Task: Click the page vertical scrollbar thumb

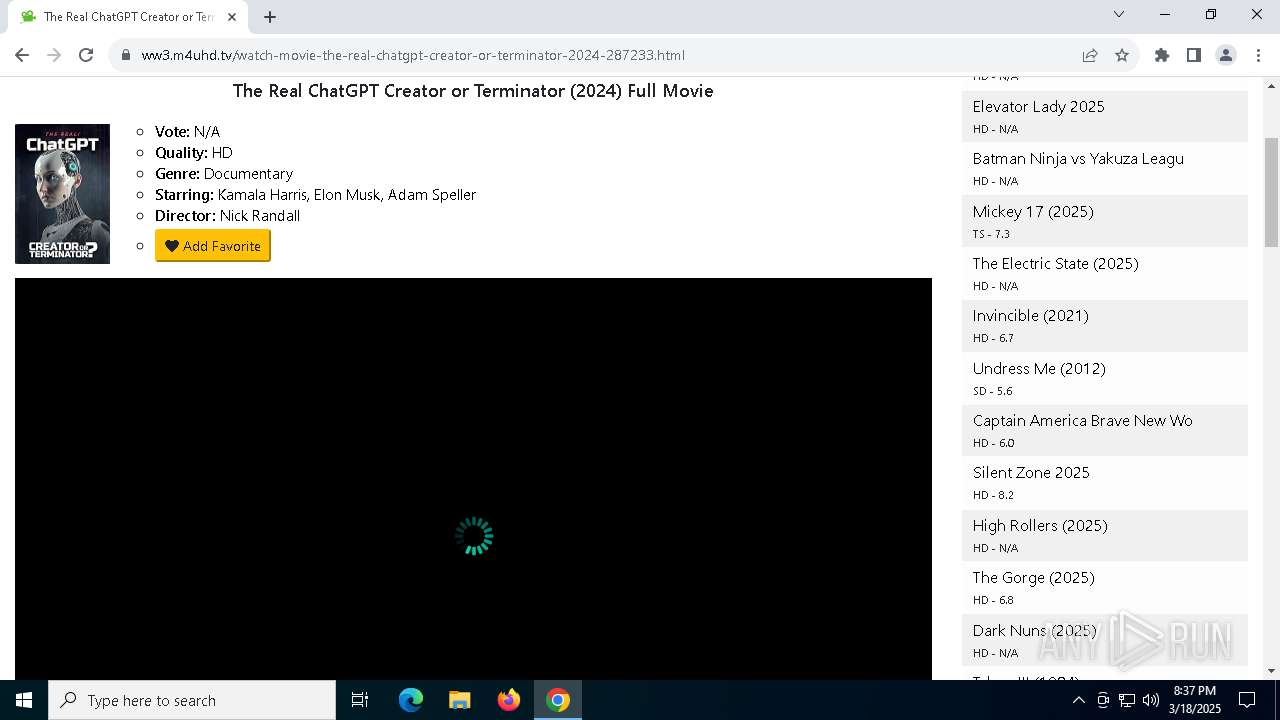Action: [x=1271, y=192]
